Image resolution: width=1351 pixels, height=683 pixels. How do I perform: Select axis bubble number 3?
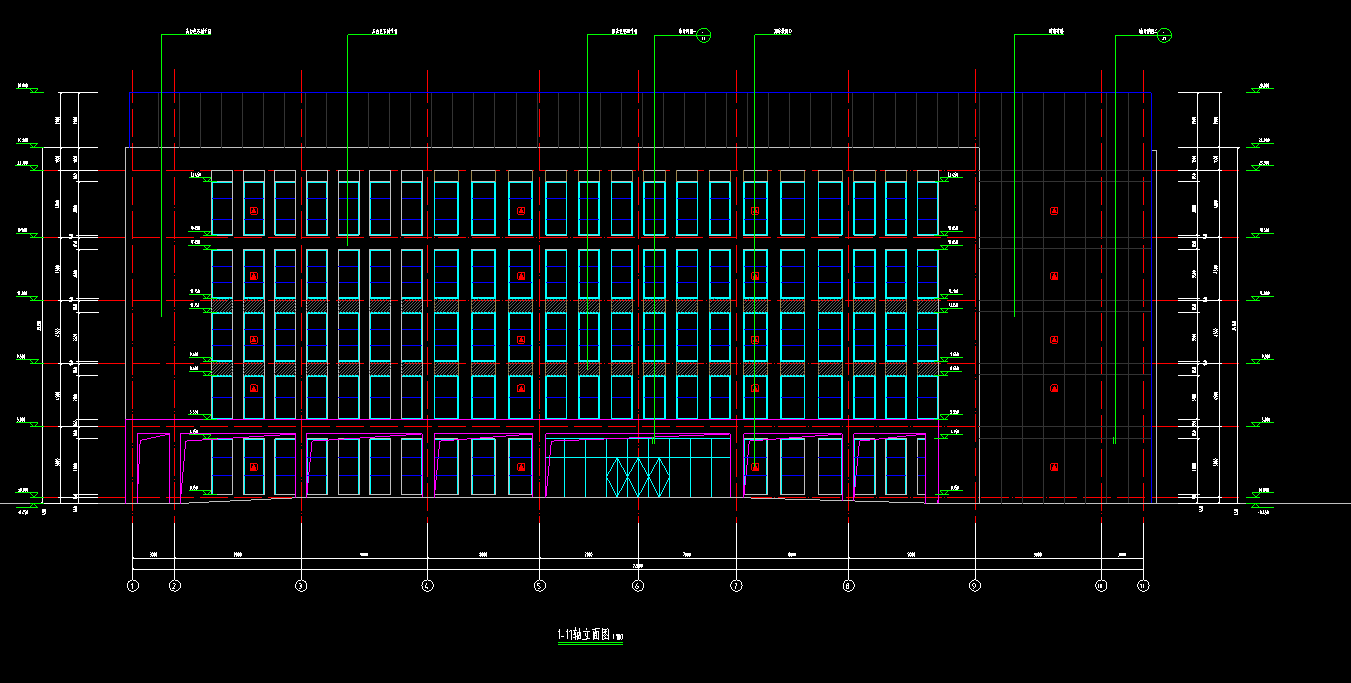click(x=301, y=586)
